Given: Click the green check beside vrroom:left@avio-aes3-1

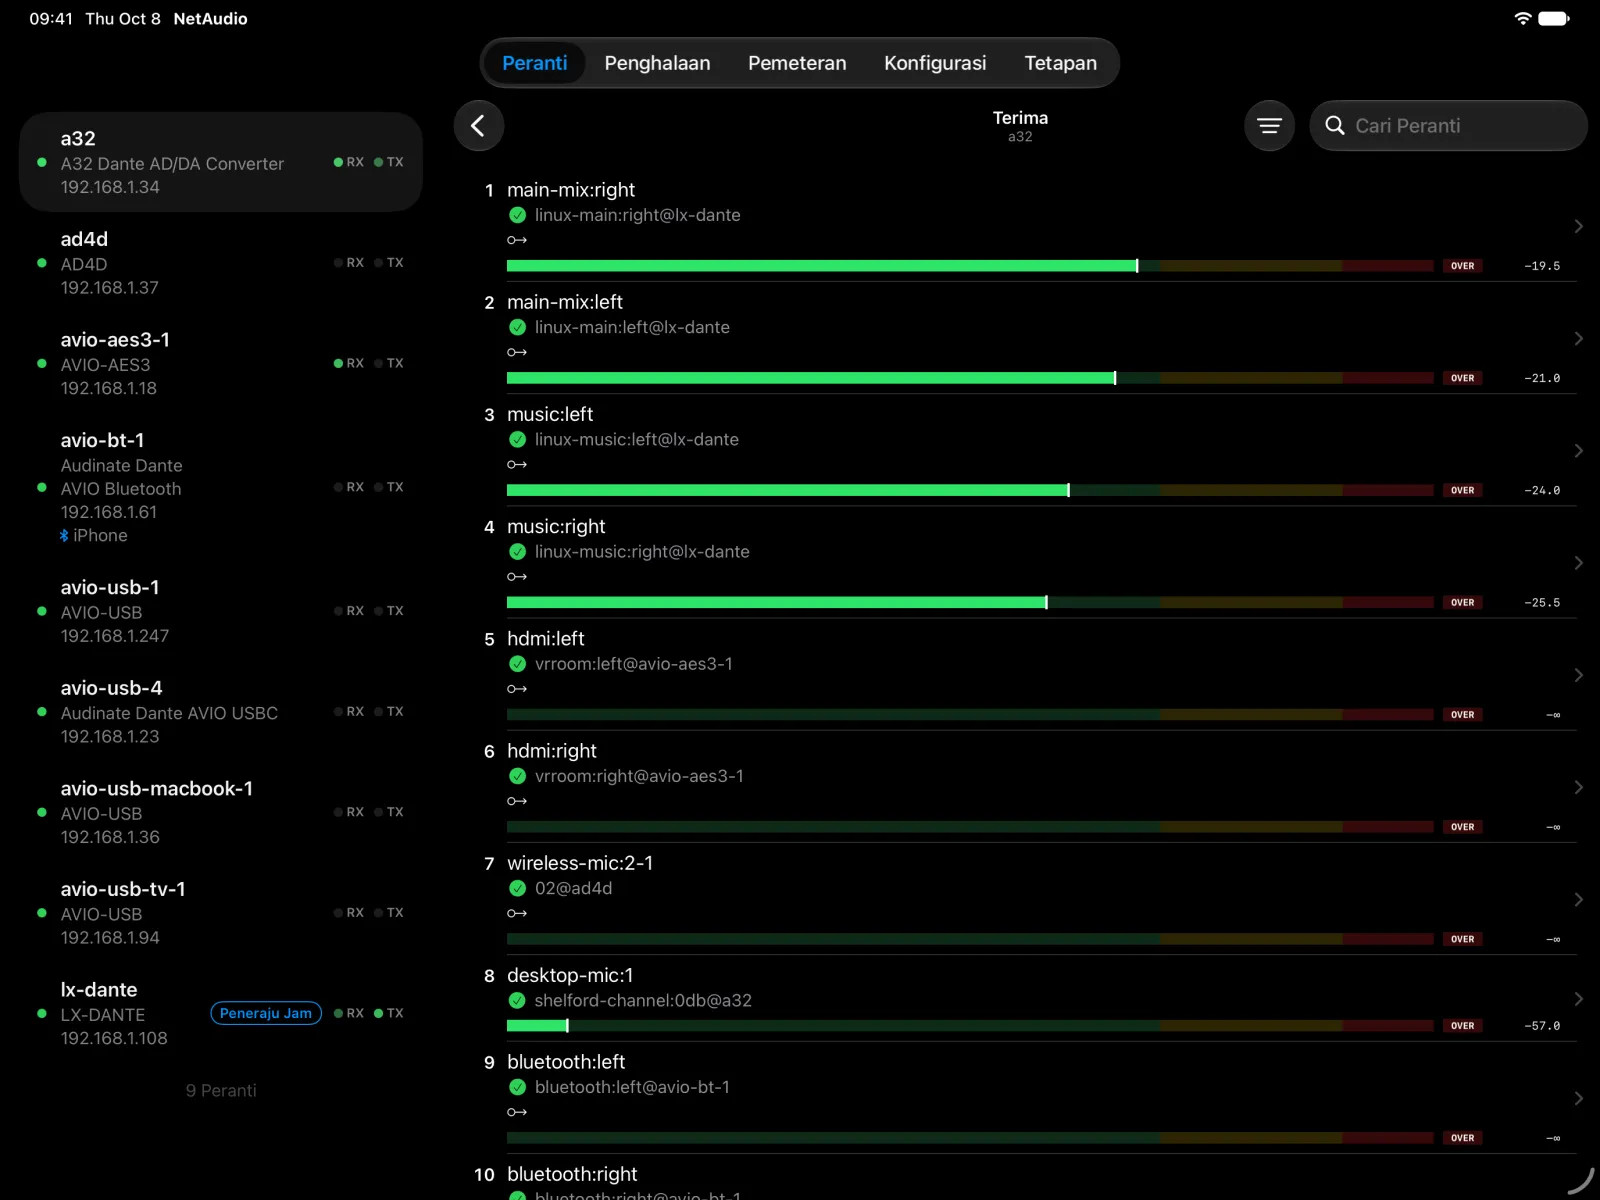Looking at the screenshot, I should (x=518, y=664).
